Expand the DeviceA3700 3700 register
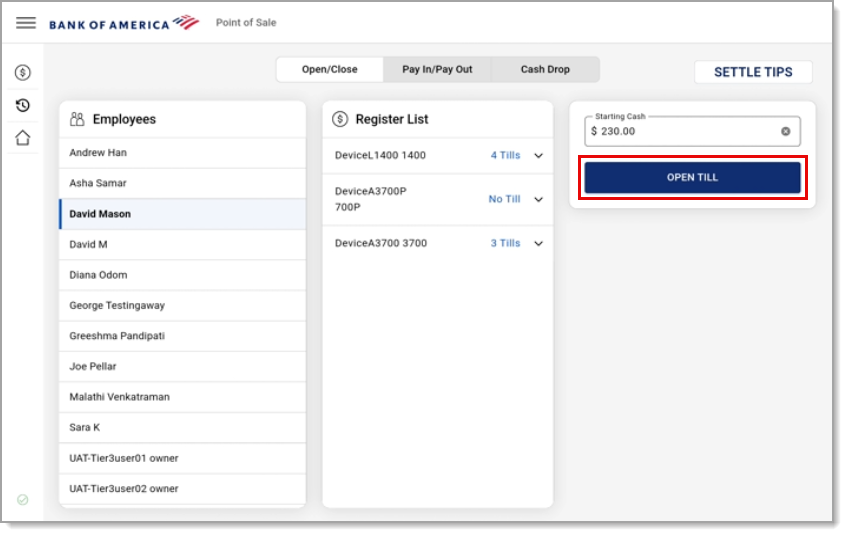This screenshot has width=846, height=535. pyautogui.click(x=538, y=243)
